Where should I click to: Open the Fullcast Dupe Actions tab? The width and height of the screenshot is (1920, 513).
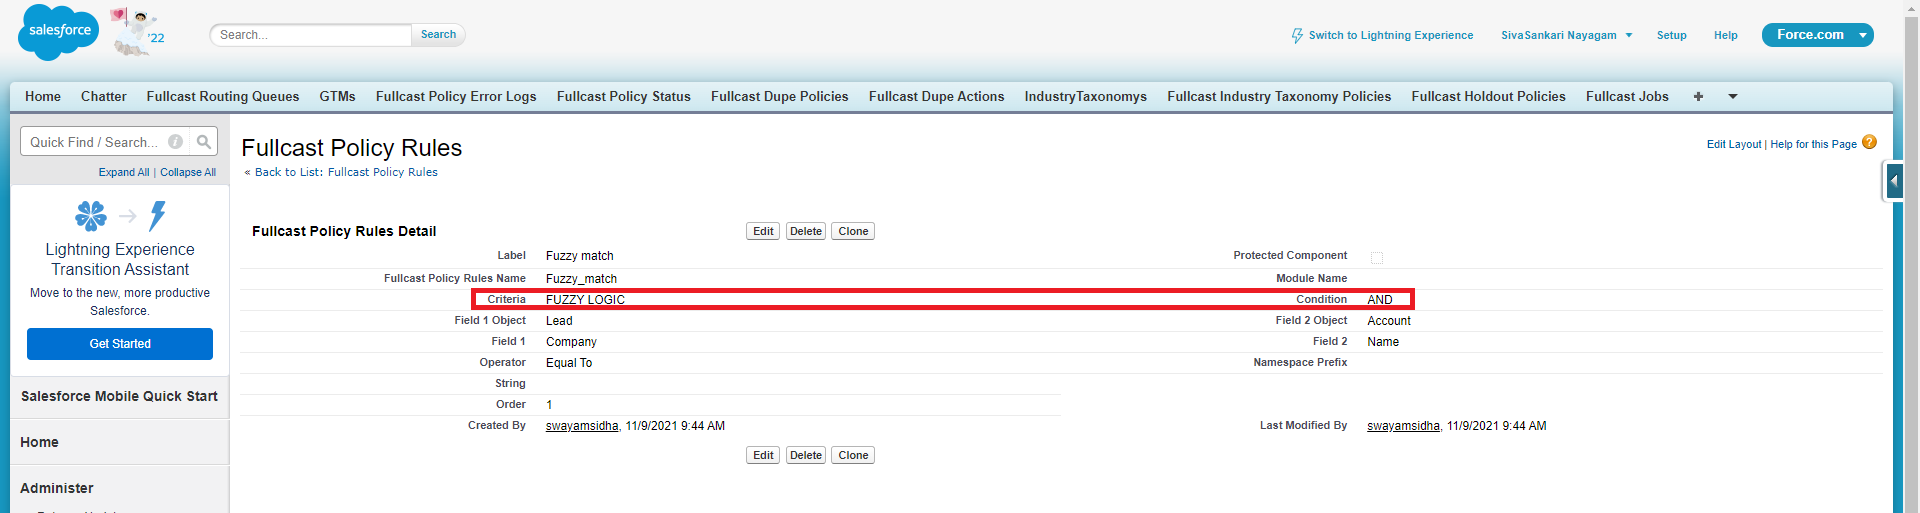pos(937,96)
